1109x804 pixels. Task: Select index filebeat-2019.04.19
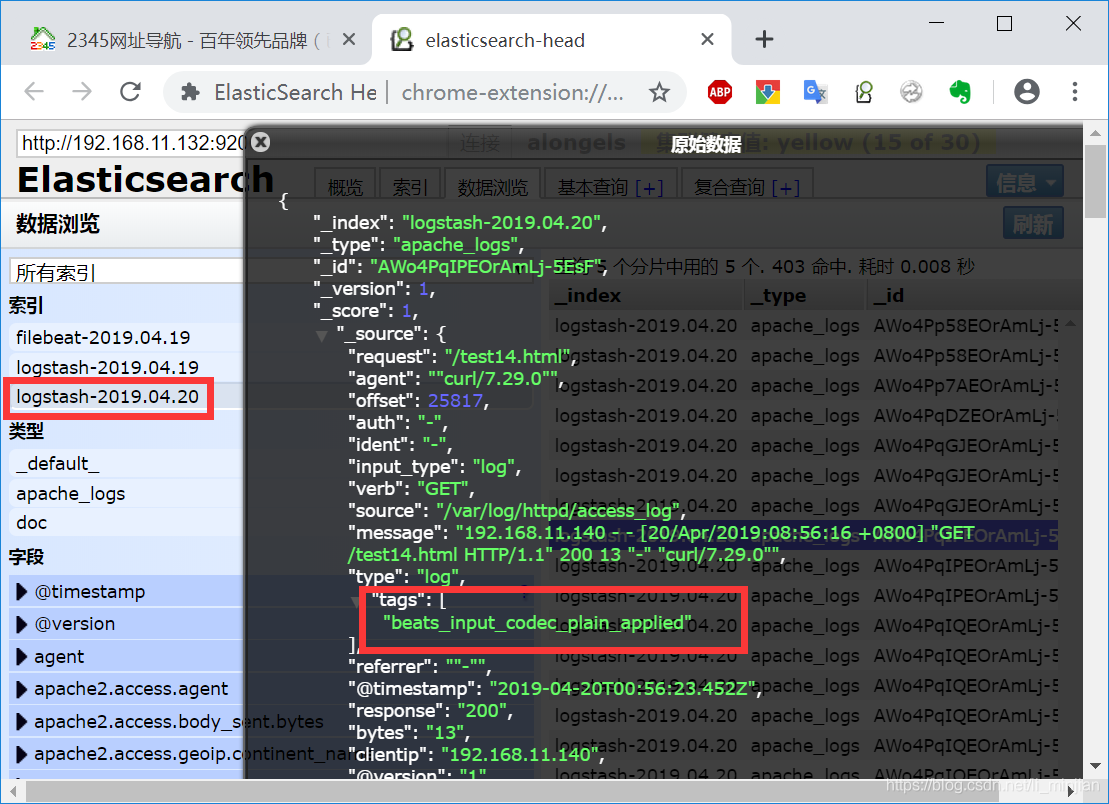[x=103, y=337]
